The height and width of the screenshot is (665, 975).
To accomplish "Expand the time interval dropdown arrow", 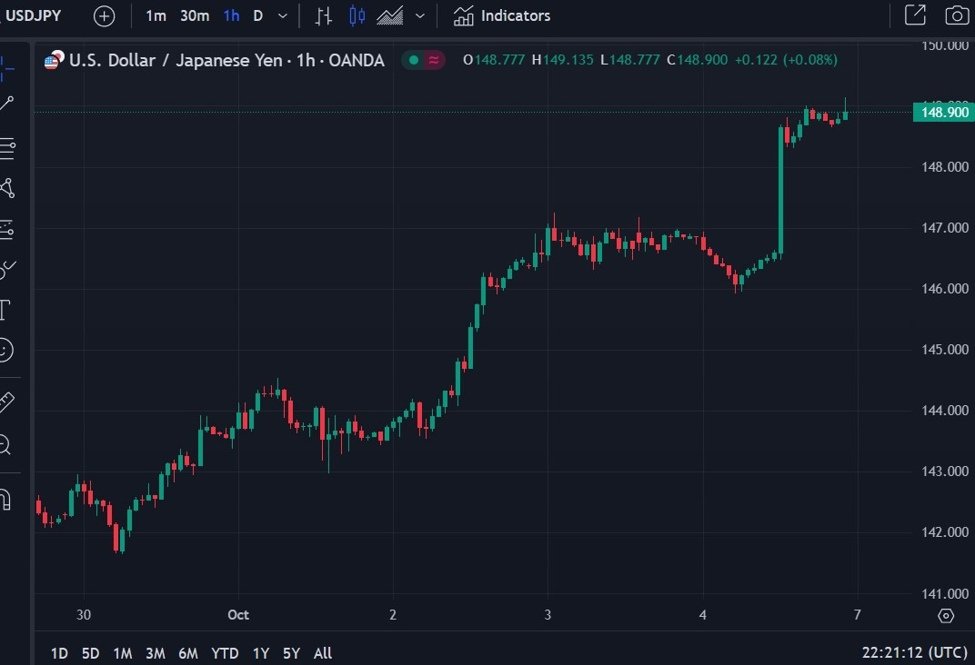I will (283, 16).
